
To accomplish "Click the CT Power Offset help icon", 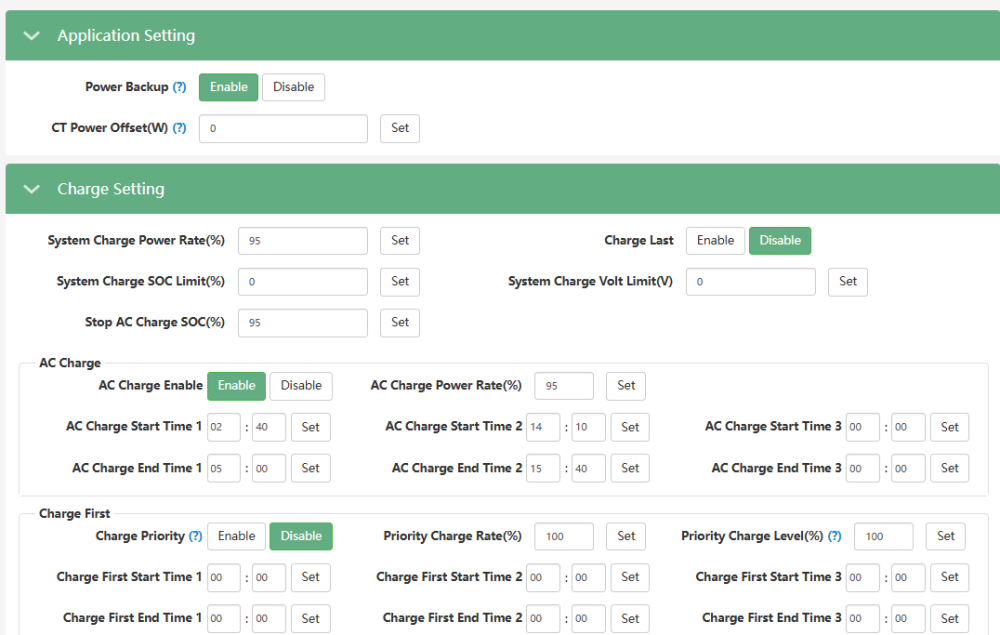I will [179, 128].
